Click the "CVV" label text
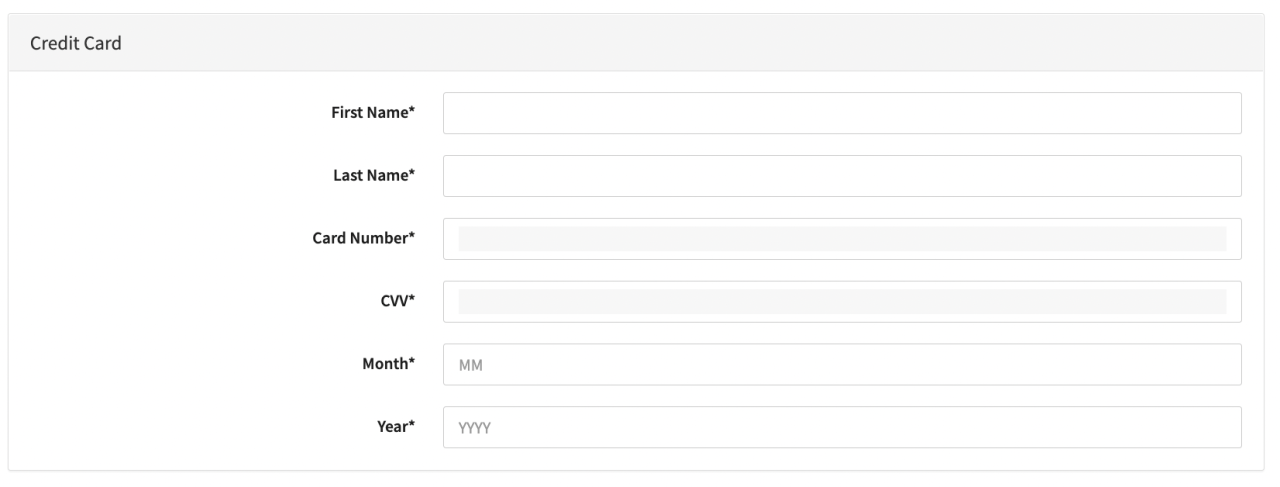This screenshot has width=1280, height=487. pos(393,302)
